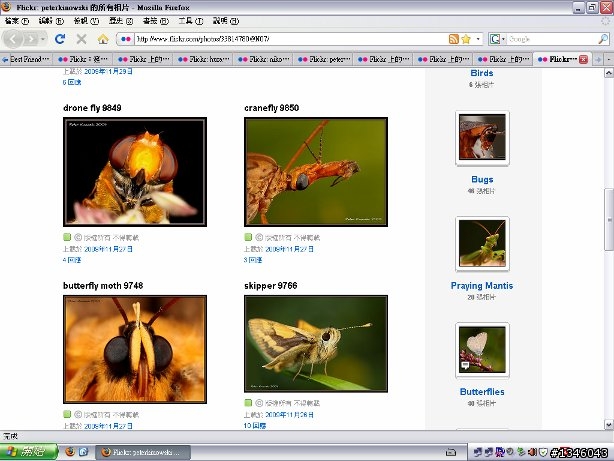Click the copyright icon under butterfly moth
Screen dimensions: 614x461
tap(78, 414)
